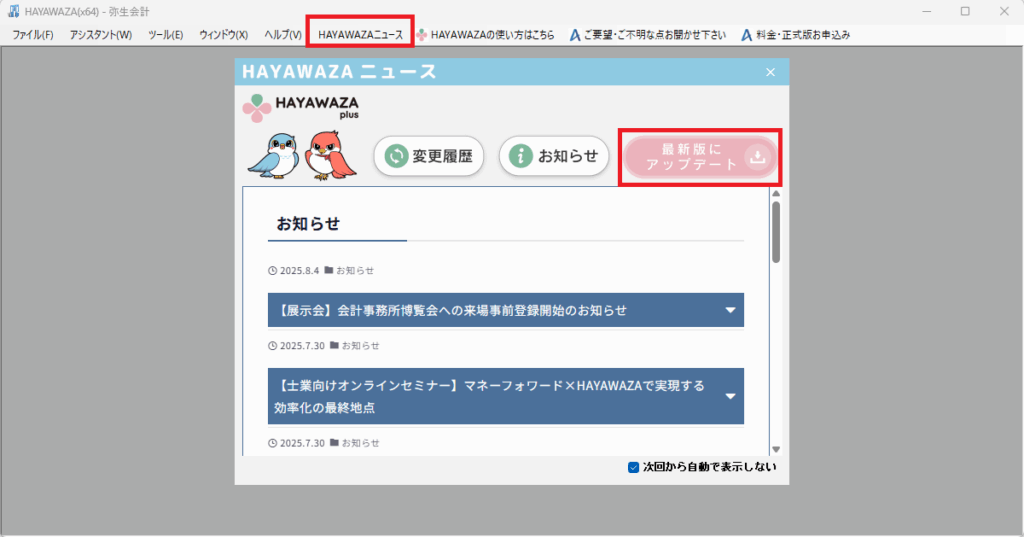The width and height of the screenshot is (1024, 537).
Task: Click the お知らせ section heading
Action: 308,224
